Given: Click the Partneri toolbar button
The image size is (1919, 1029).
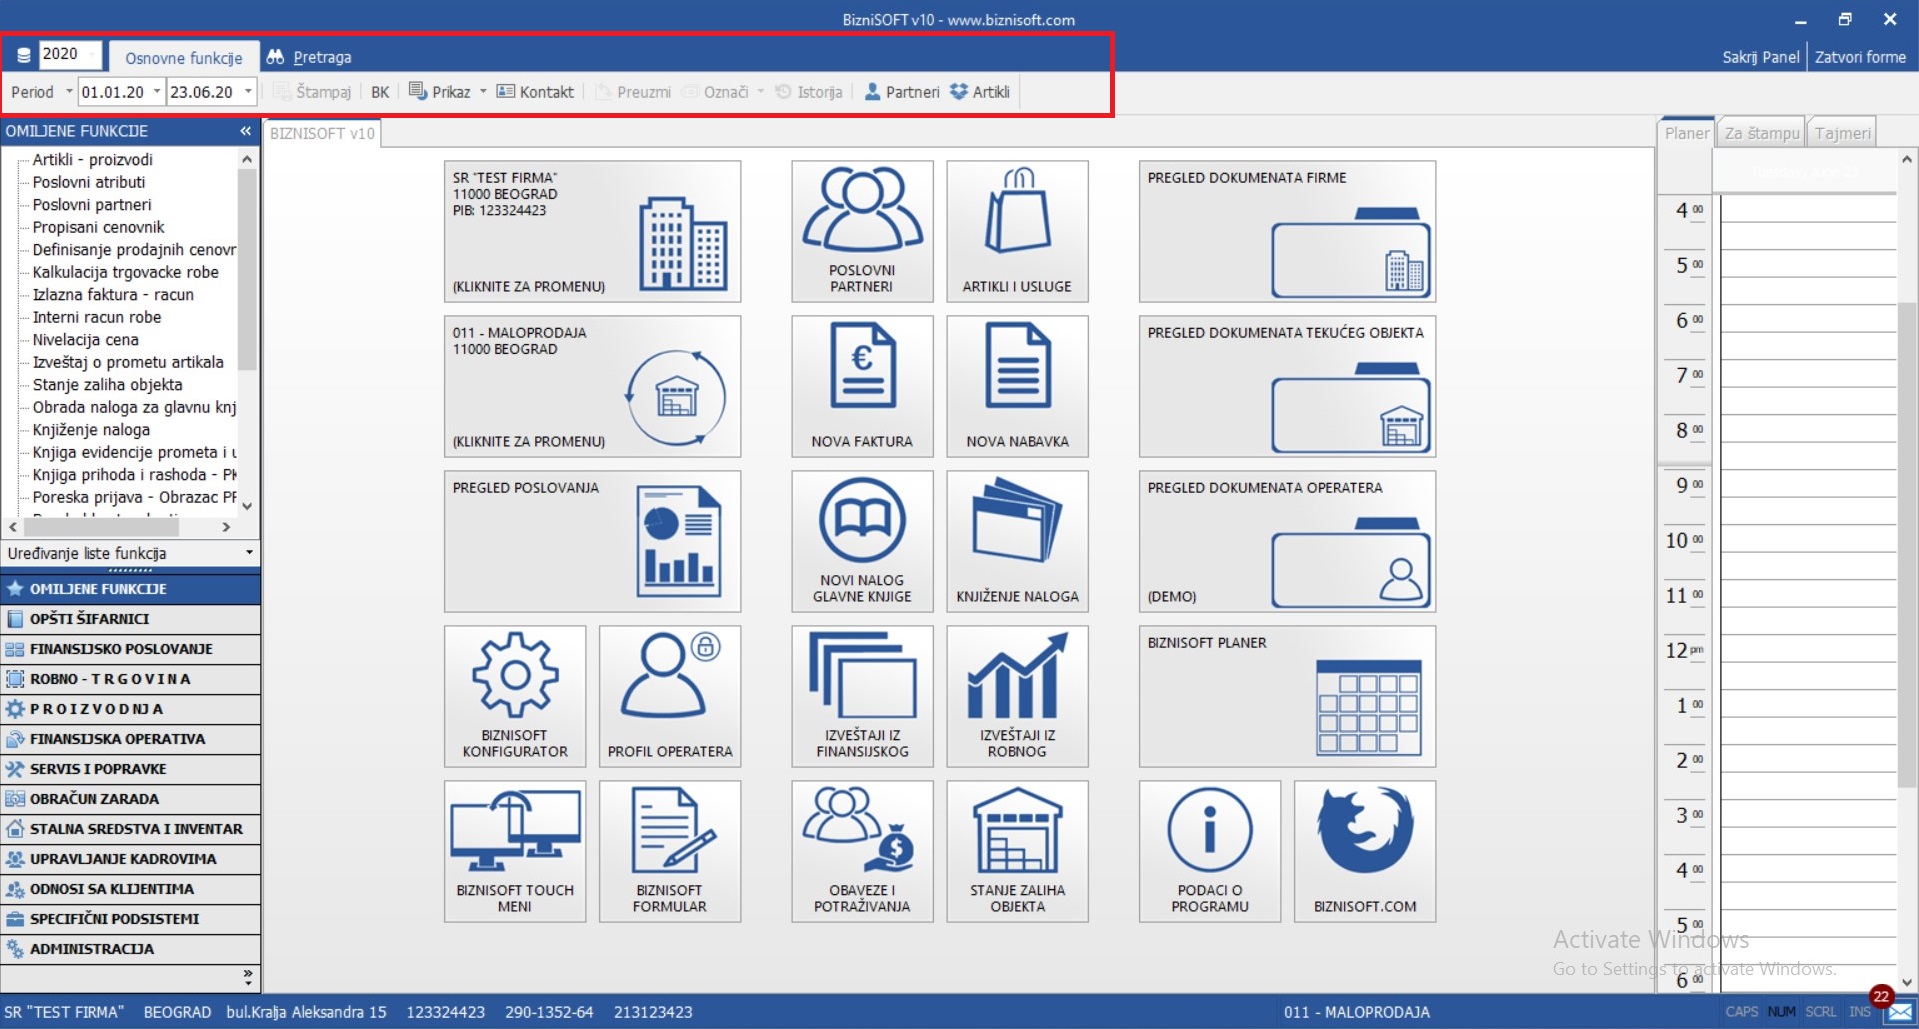Looking at the screenshot, I should pyautogui.click(x=902, y=92).
